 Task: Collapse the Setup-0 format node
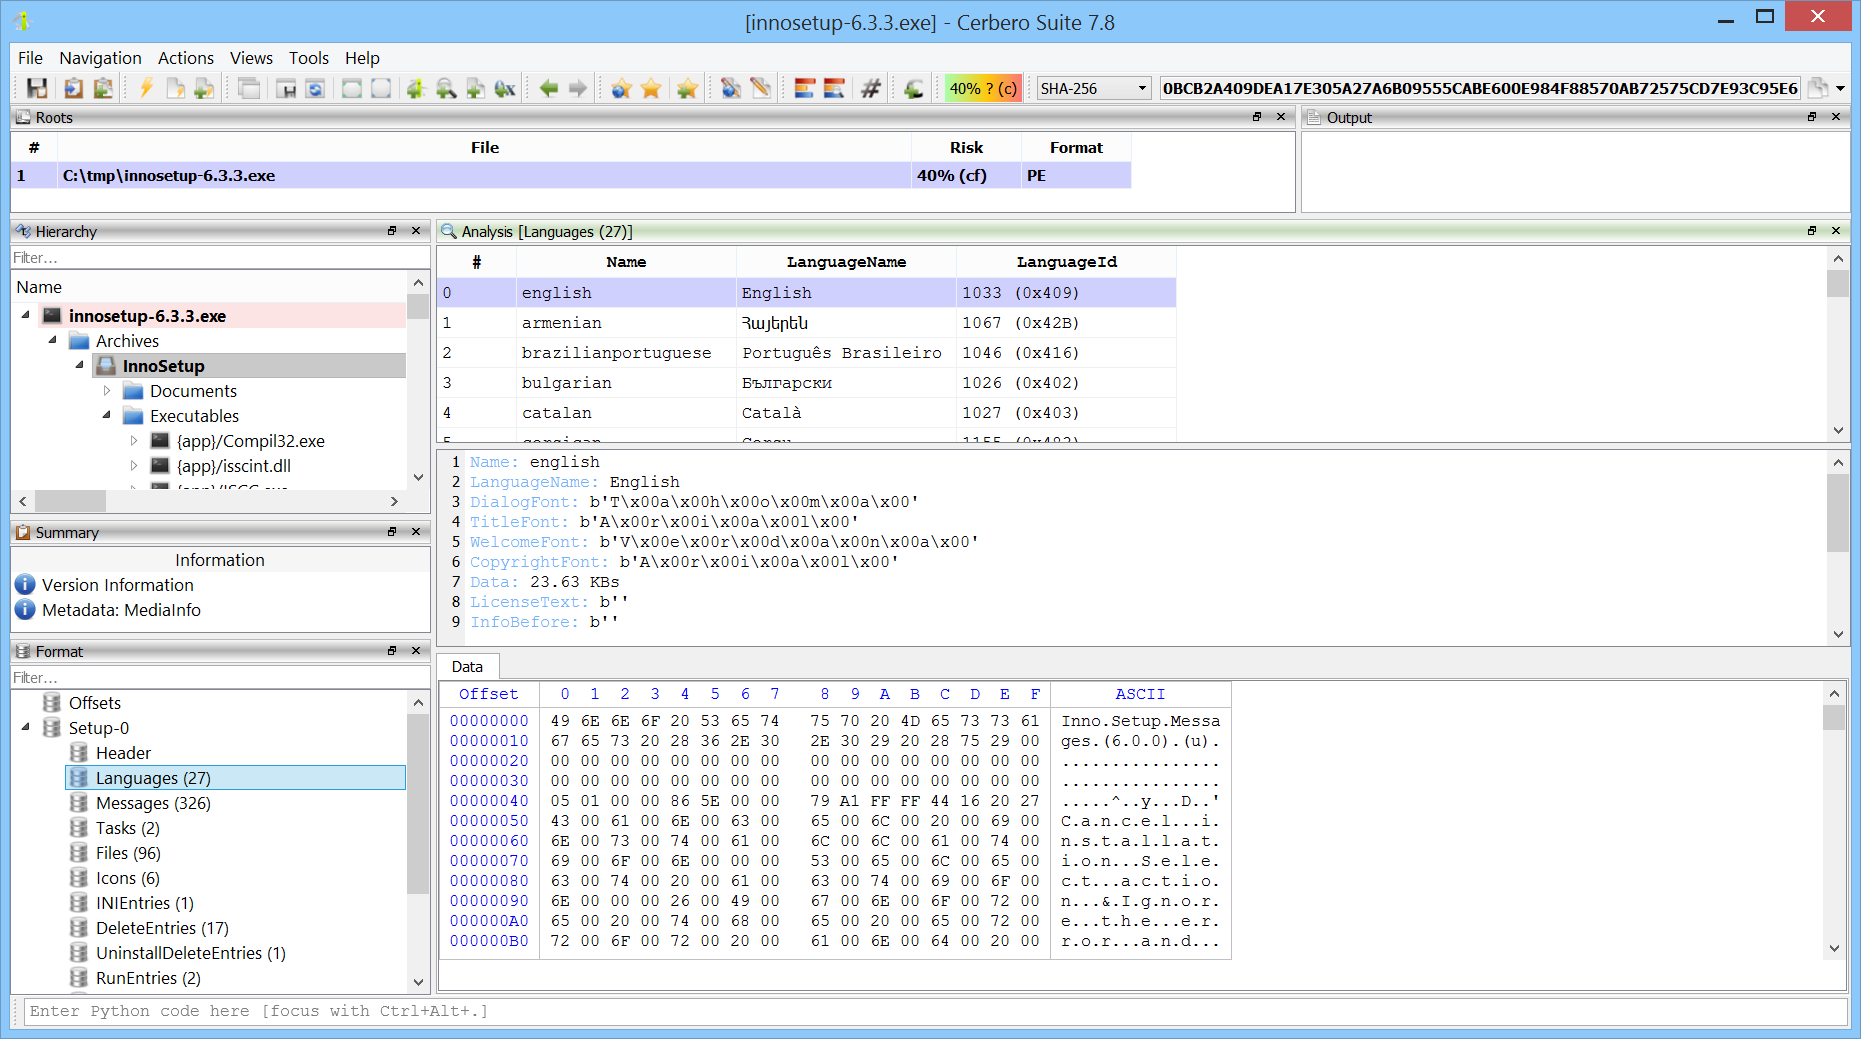tap(26, 727)
